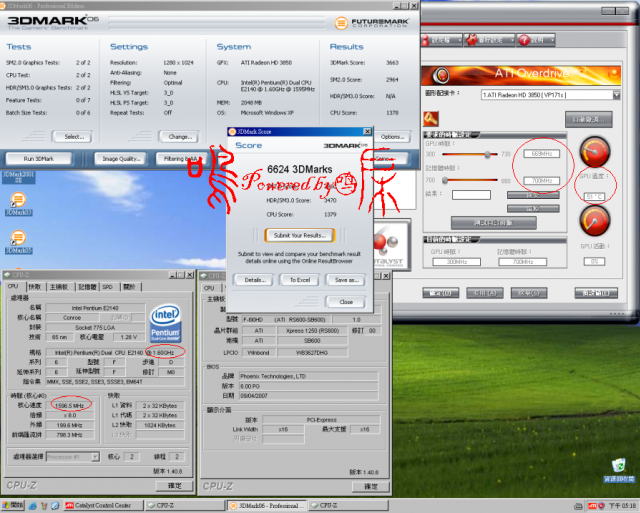The image size is (640, 513).
Task: Click the Intel Pentium E2140 name field
Action: coord(95,308)
